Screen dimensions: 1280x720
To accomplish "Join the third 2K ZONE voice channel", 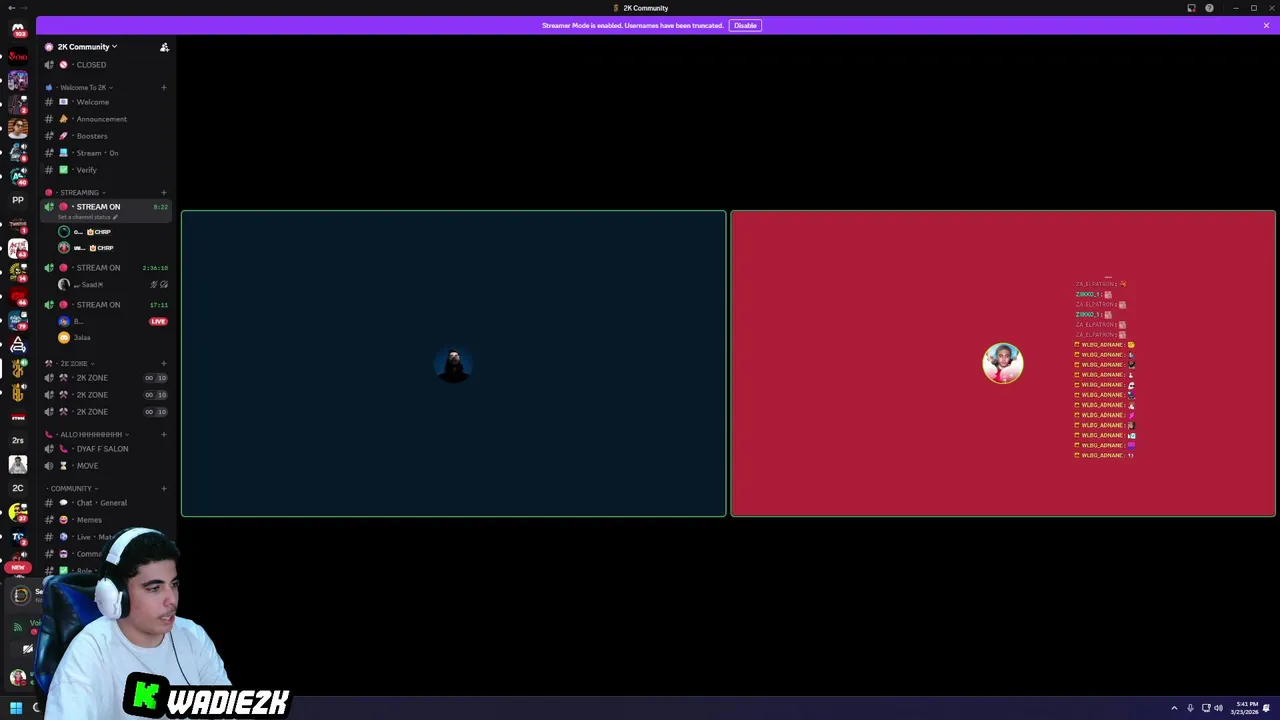I will [105, 412].
